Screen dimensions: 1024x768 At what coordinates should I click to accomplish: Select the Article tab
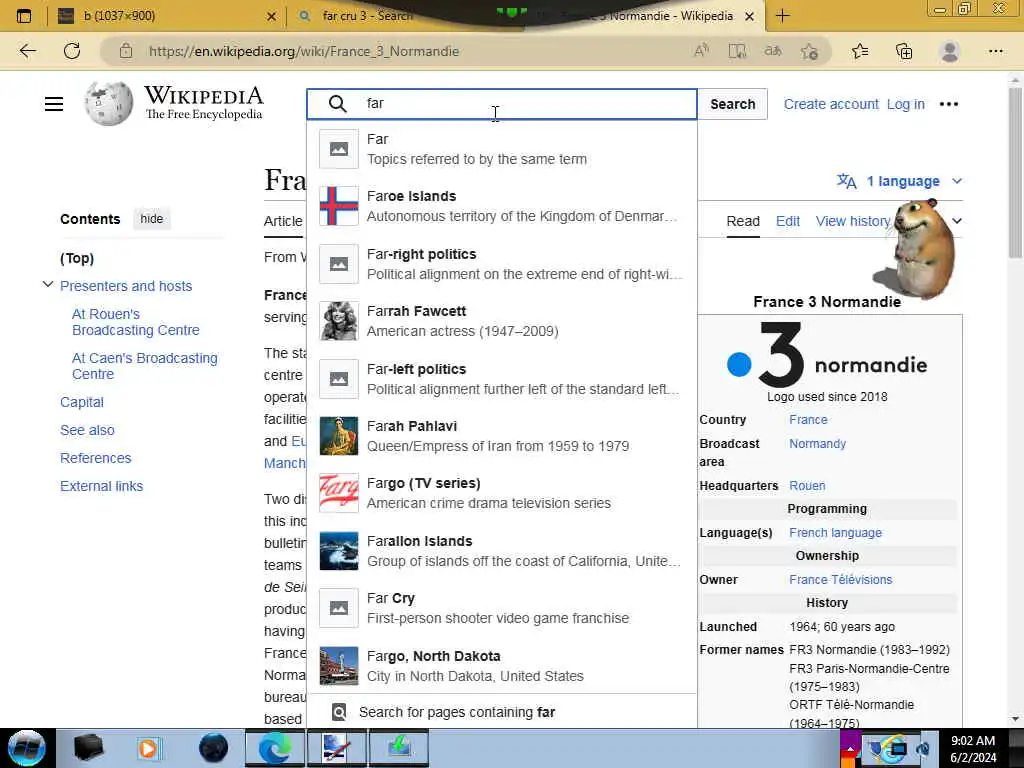(283, 221)
